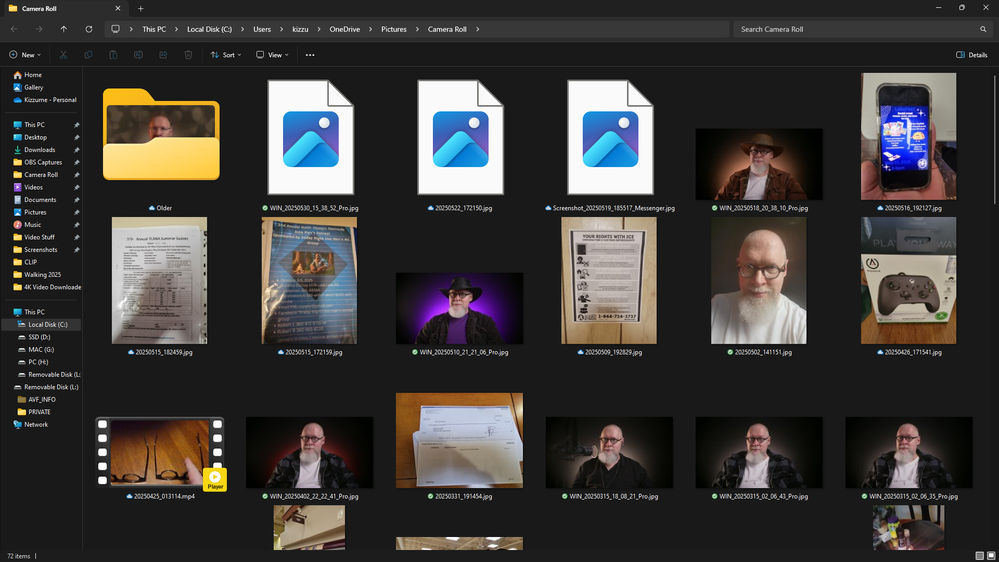Go up one folder with Up arrow
The height and width of the screenshot is (562, 999).
(x=64, y=29)
